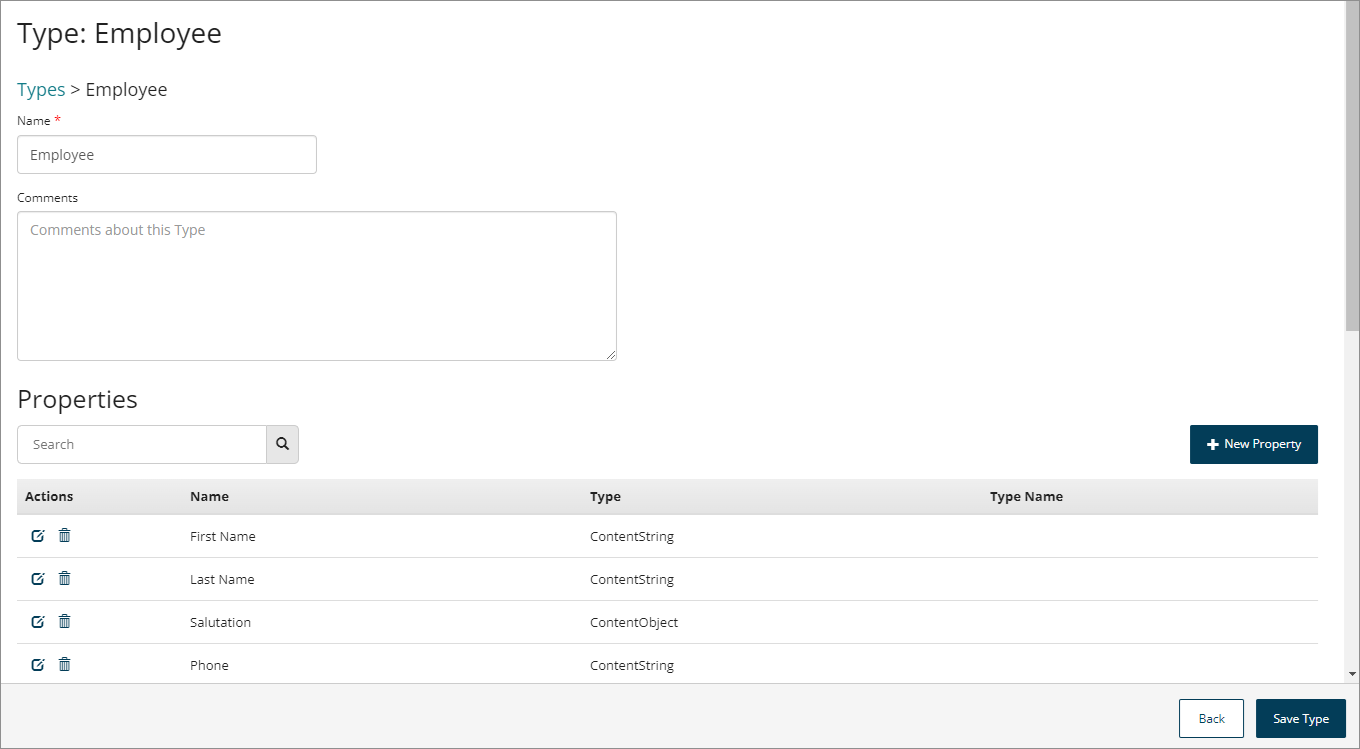Click the Type column header

(x=605, y=497)
